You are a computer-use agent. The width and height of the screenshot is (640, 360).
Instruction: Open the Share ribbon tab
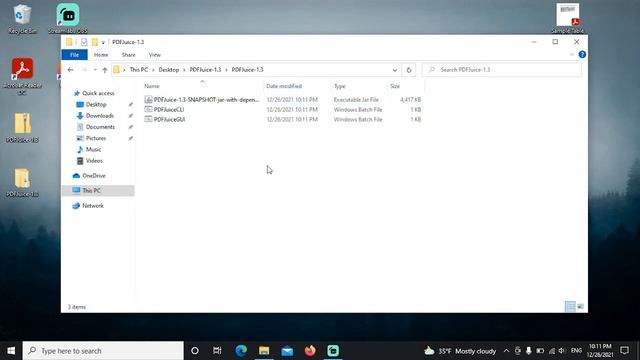[x=128, y=55]
